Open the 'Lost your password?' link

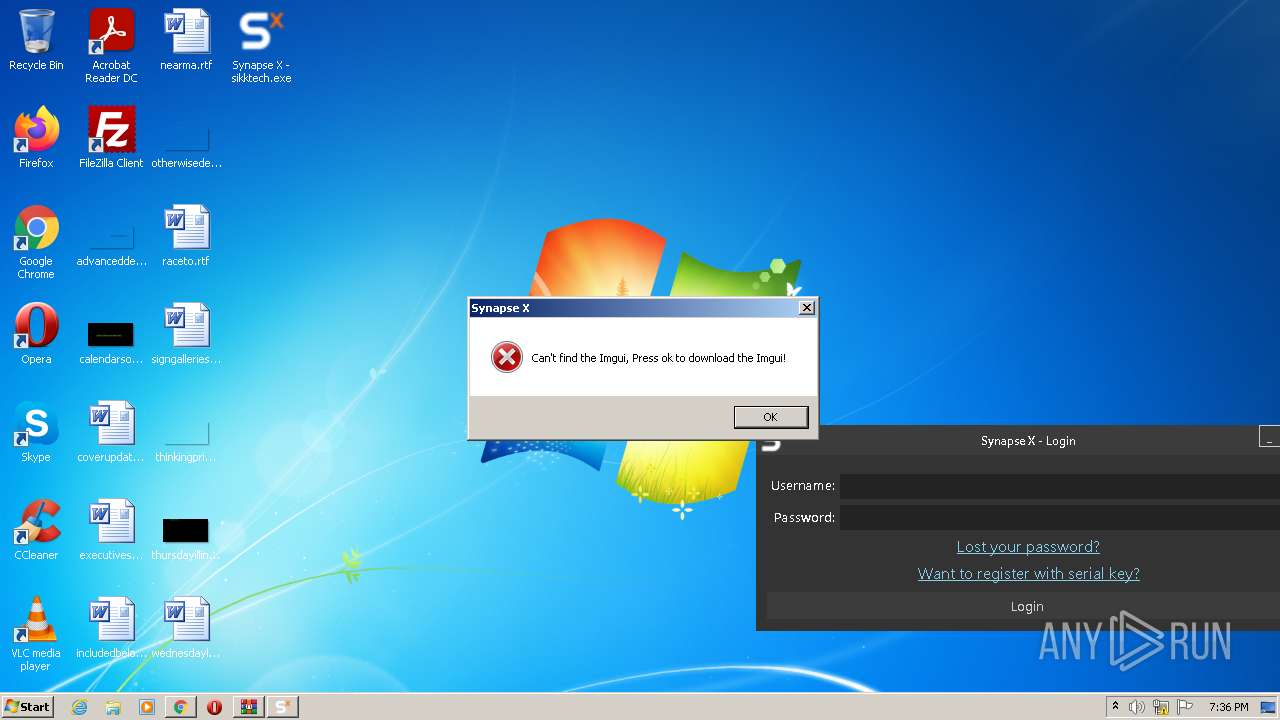tap(1028, 547)
